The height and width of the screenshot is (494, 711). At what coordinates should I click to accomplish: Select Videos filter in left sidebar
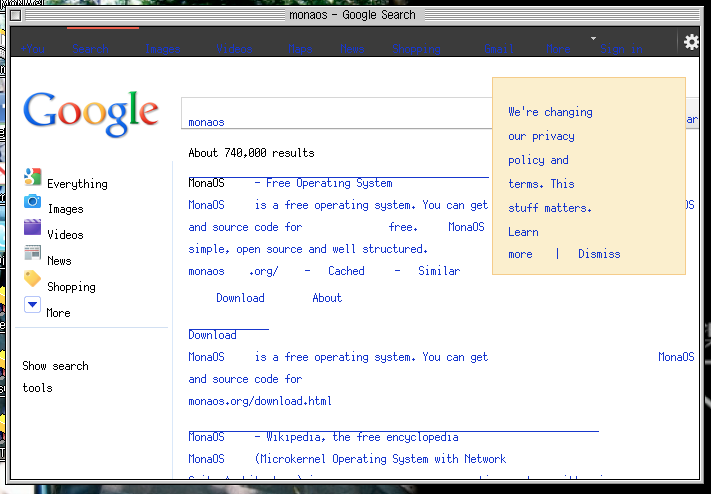(65, 235)
